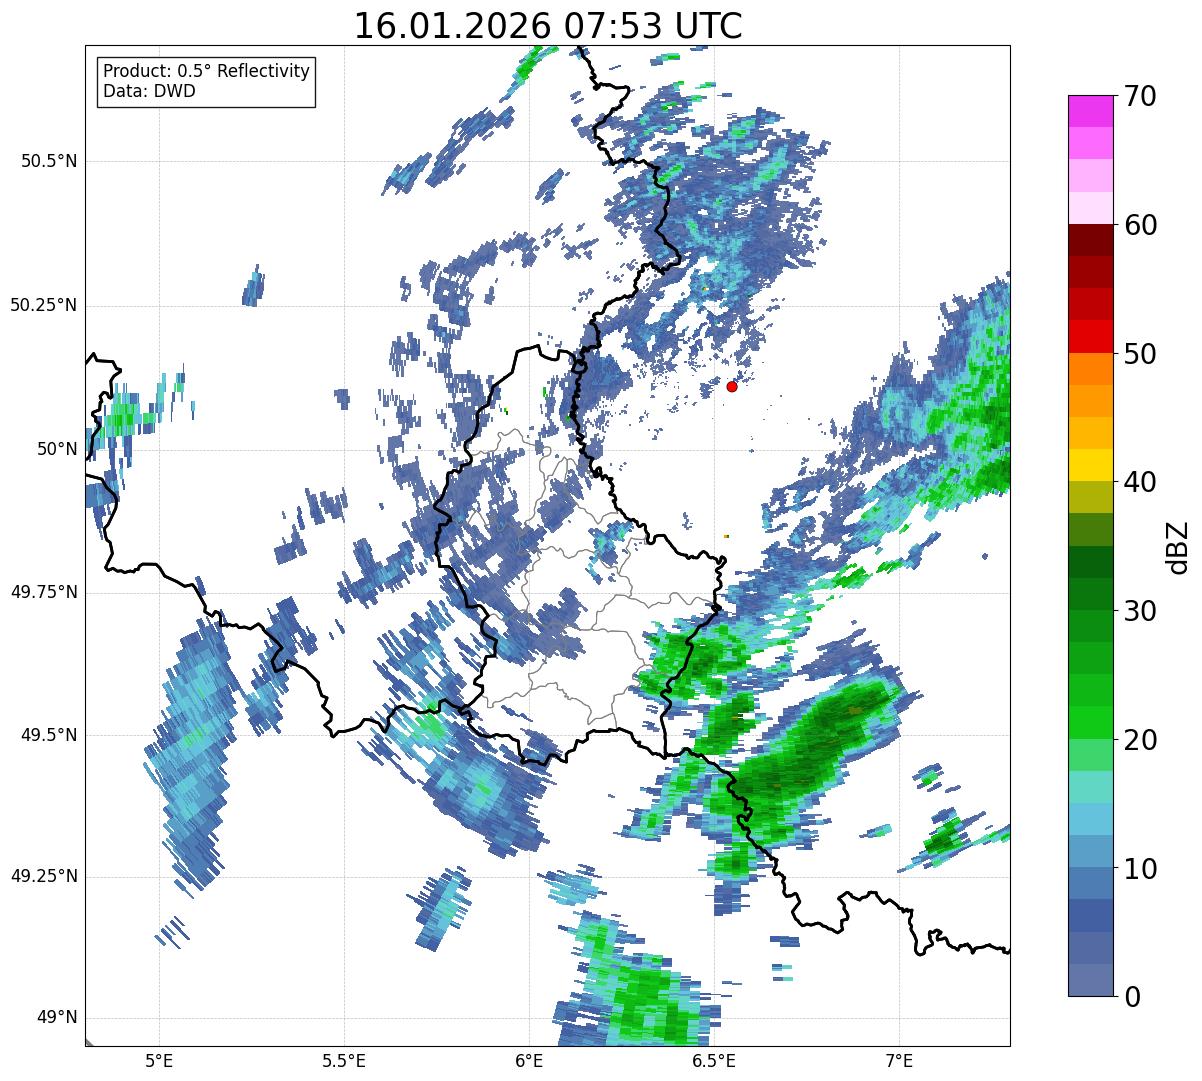Click the 49.25°N latitude label
This screenshot has width=1202, height=1081.
pyautogui.click(x=43, y=876)
